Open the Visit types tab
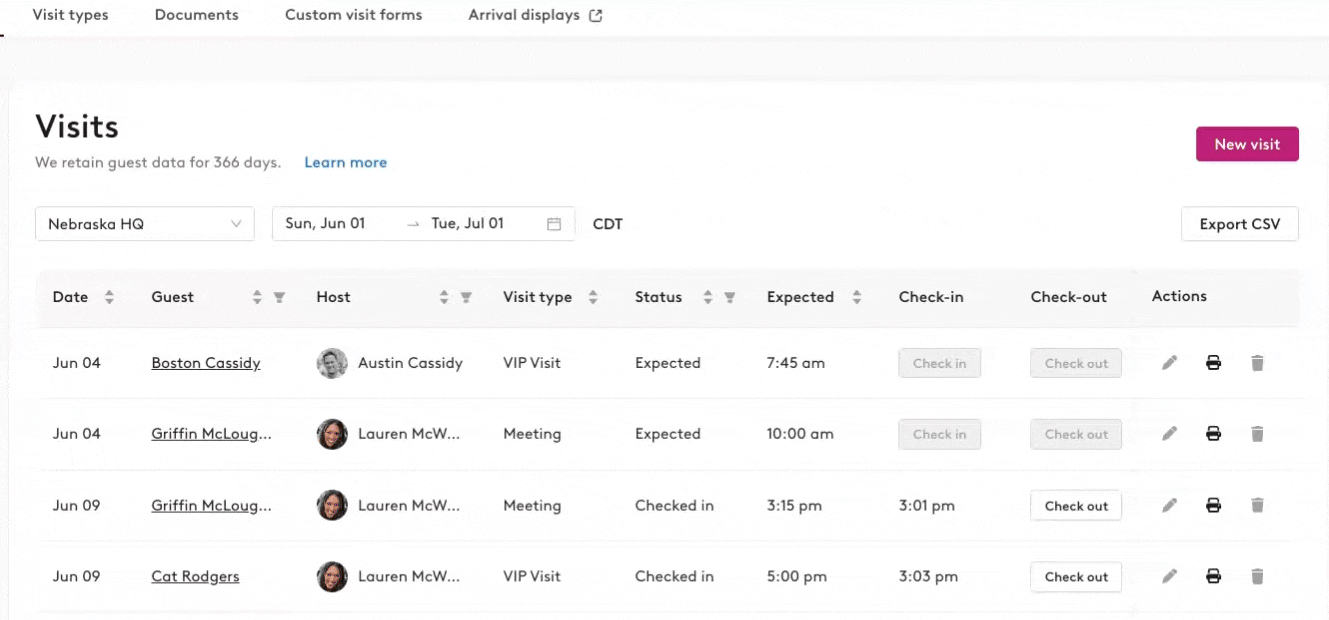Viewport: 1329px width, 620px height. pyautogui.click(x=70, y=15)
